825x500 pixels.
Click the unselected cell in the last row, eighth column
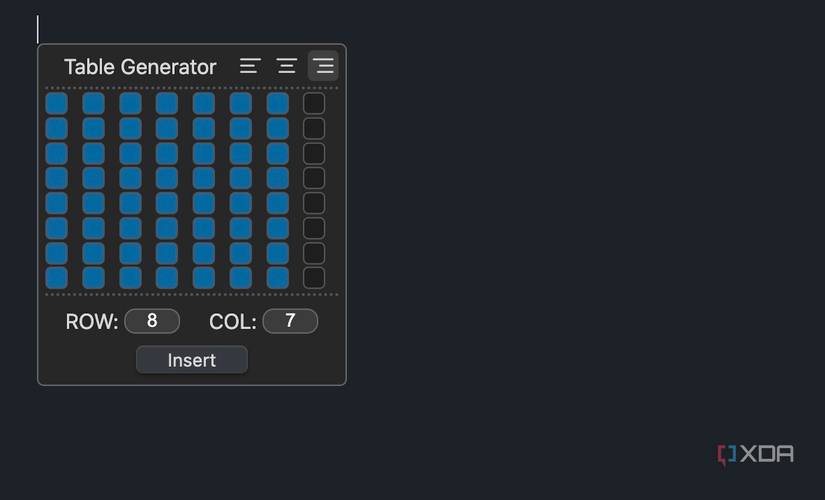(x=314, y=278)
